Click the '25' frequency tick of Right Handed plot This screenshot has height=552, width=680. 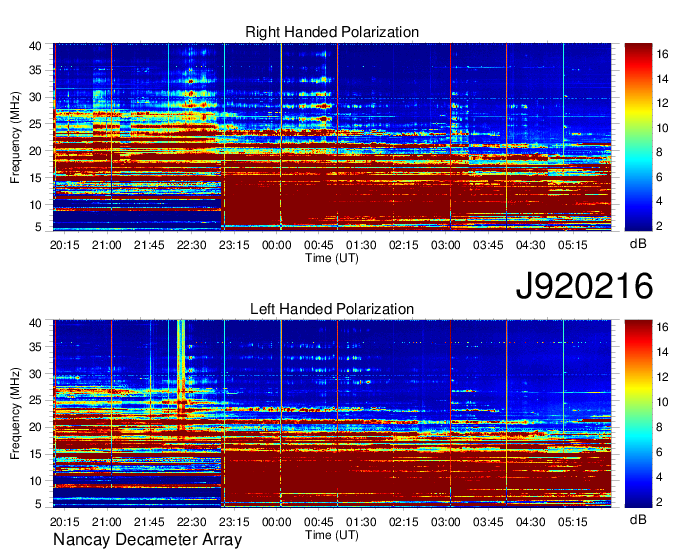coord(35,124)
